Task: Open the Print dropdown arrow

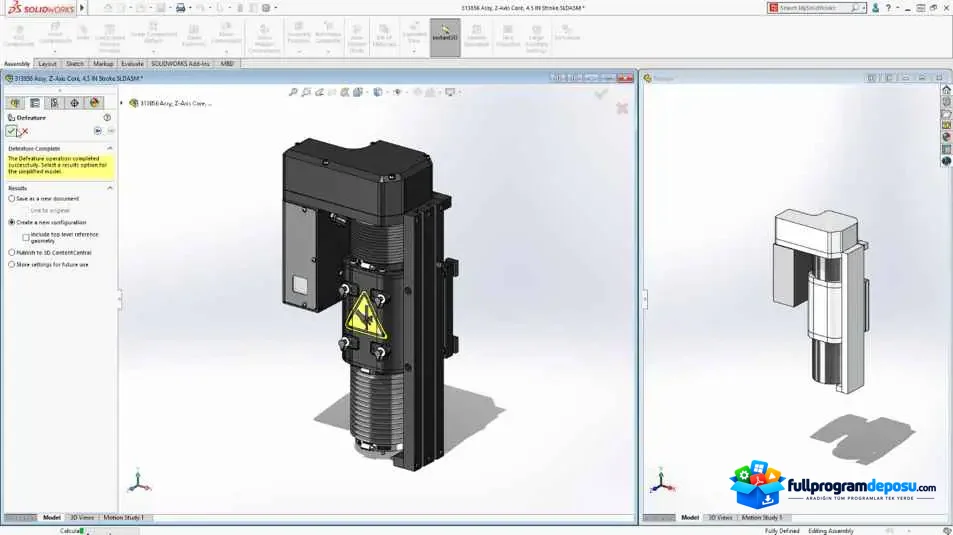Action: pos(191,8)
